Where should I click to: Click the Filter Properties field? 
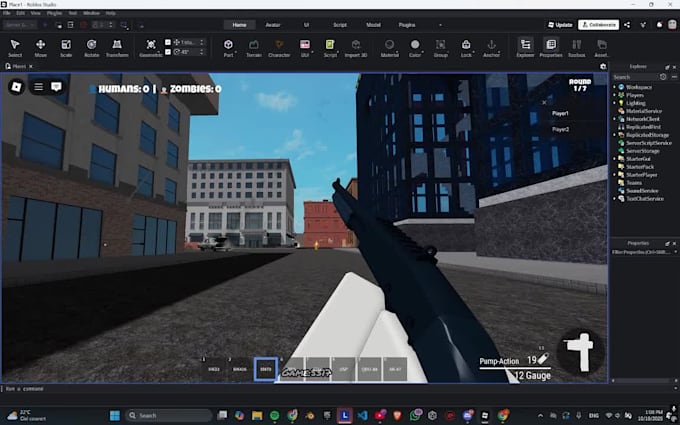click(643, 252)
